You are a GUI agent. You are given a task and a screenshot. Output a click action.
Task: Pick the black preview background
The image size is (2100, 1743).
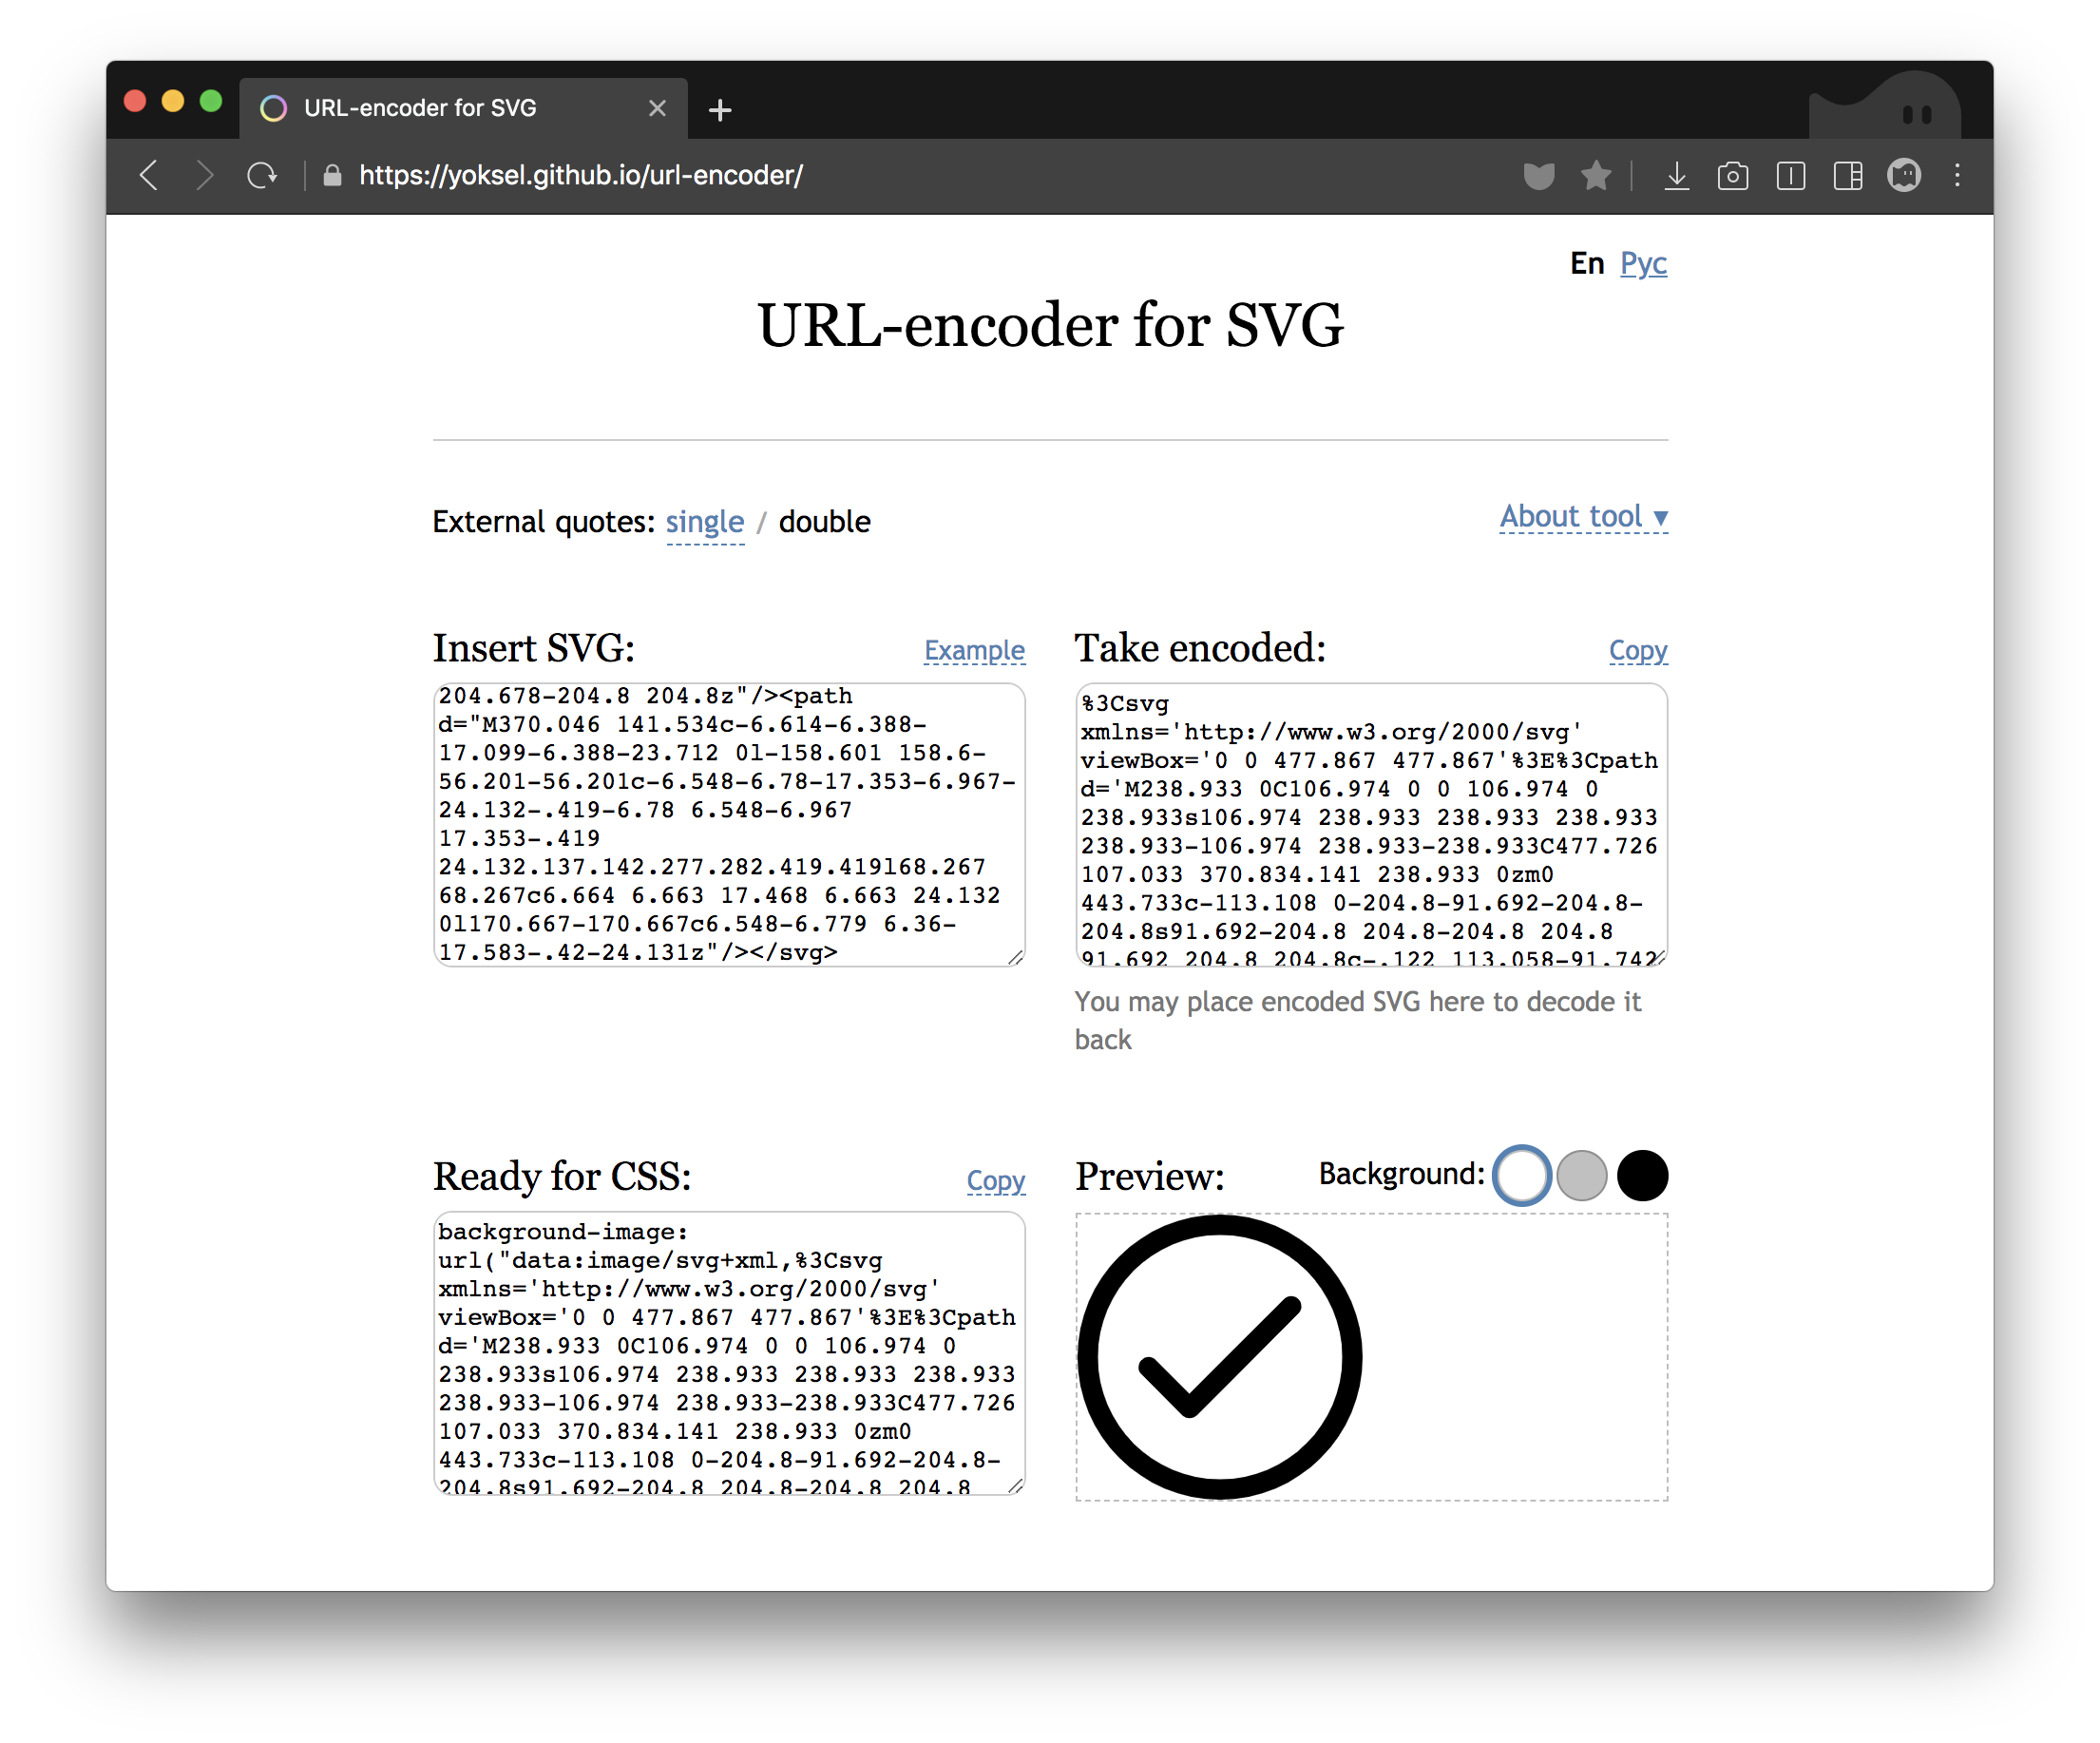pos(1642,1175)
